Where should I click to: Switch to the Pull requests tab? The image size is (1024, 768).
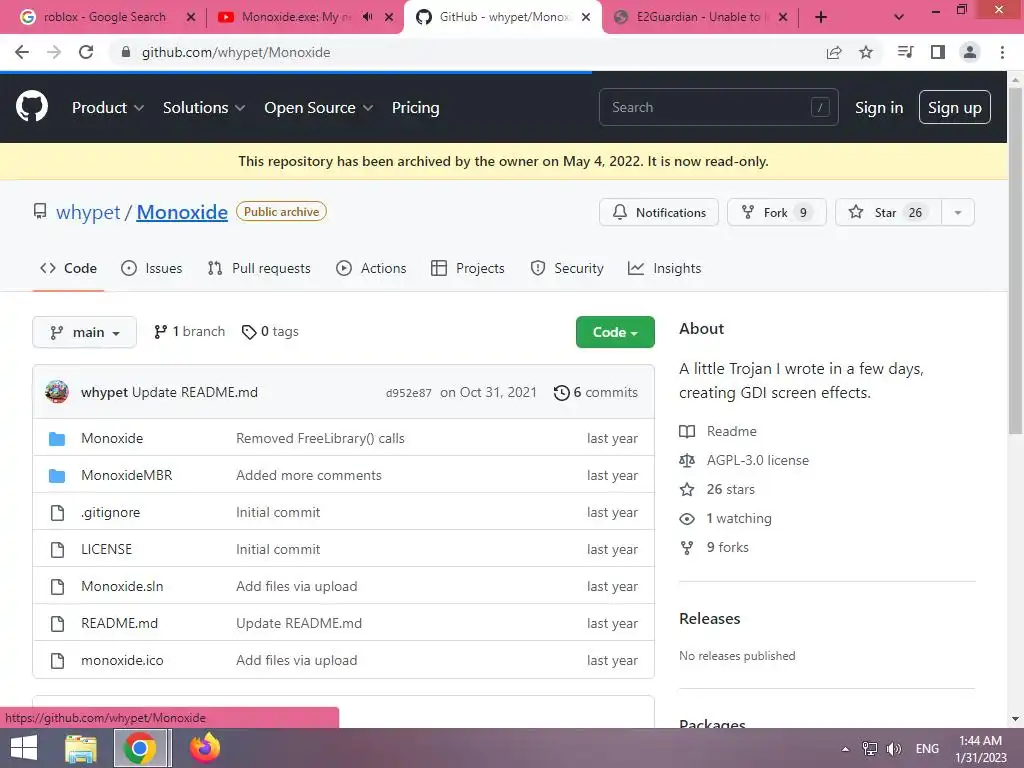pos(259,268)
